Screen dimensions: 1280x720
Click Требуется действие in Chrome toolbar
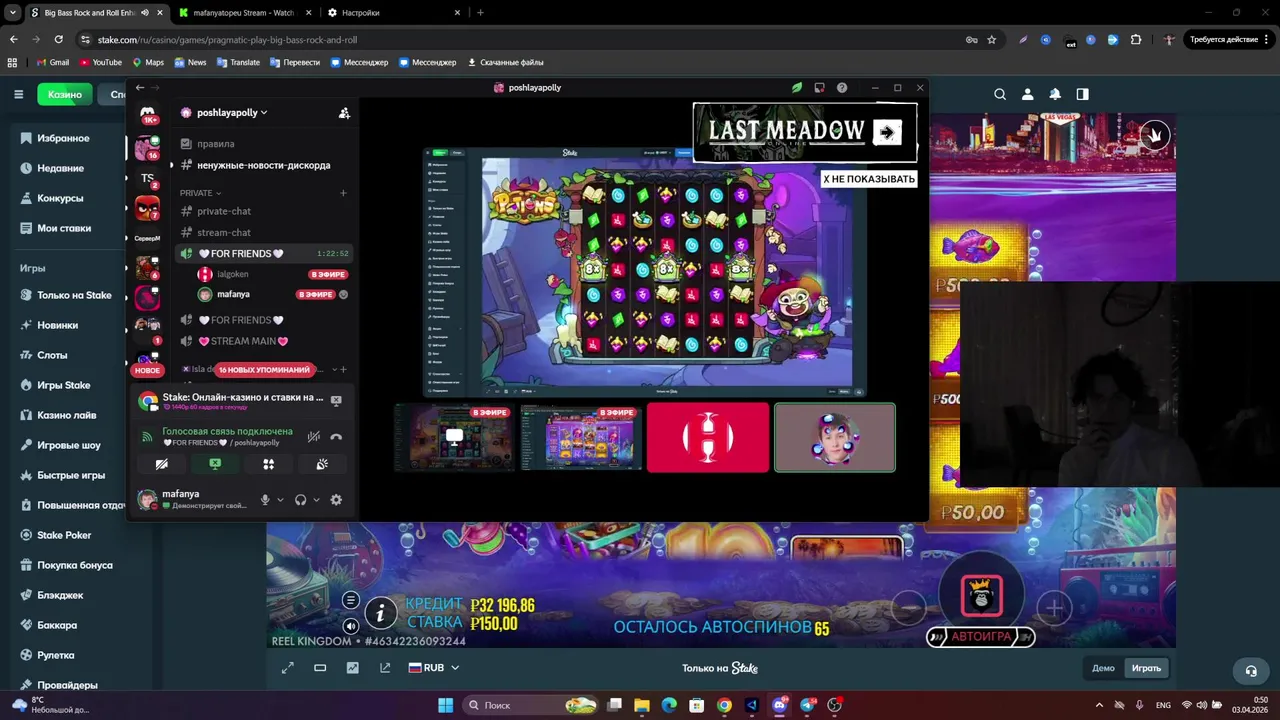click(x=1228, y=40)
